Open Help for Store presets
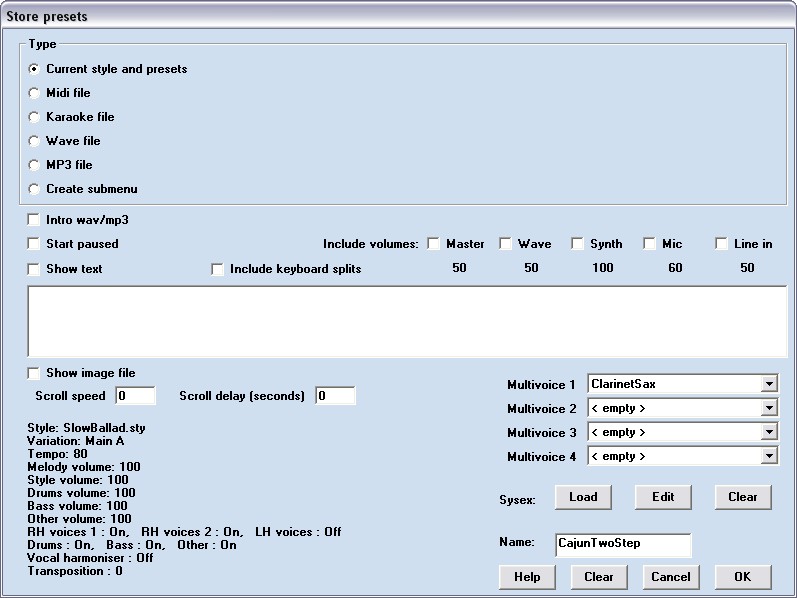Screen dimensions: 797x598 point(527,577)
